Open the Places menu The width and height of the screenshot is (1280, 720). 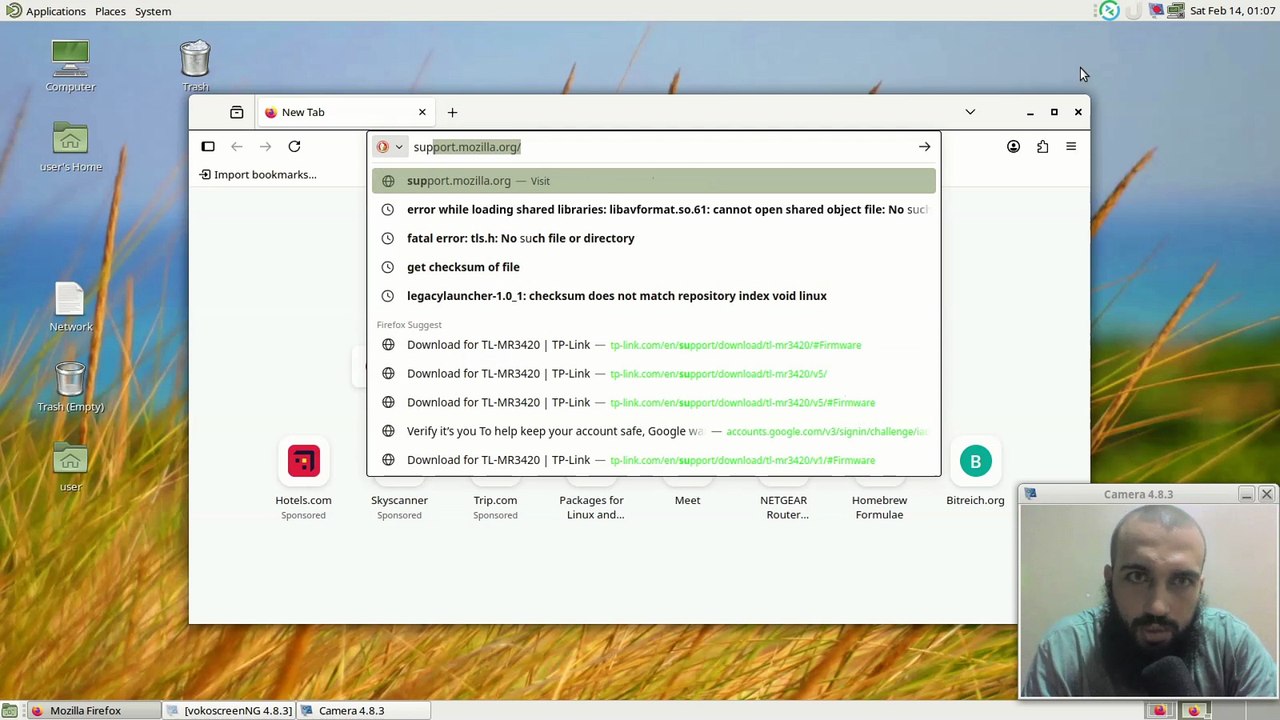point(110,11)
